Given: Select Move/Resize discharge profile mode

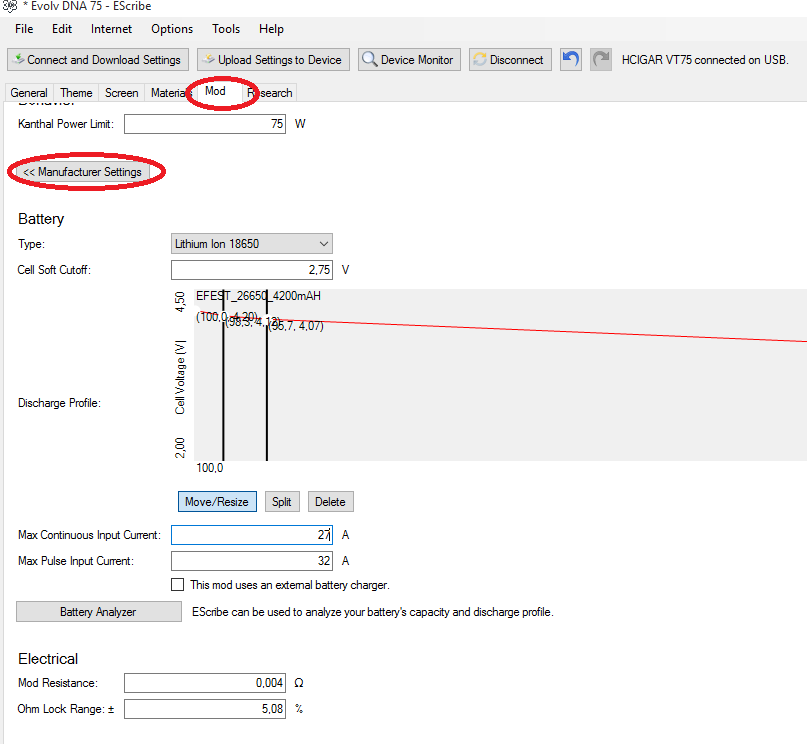Looking at the screenshot, I should pyautogui.click(x=218, y=502).
